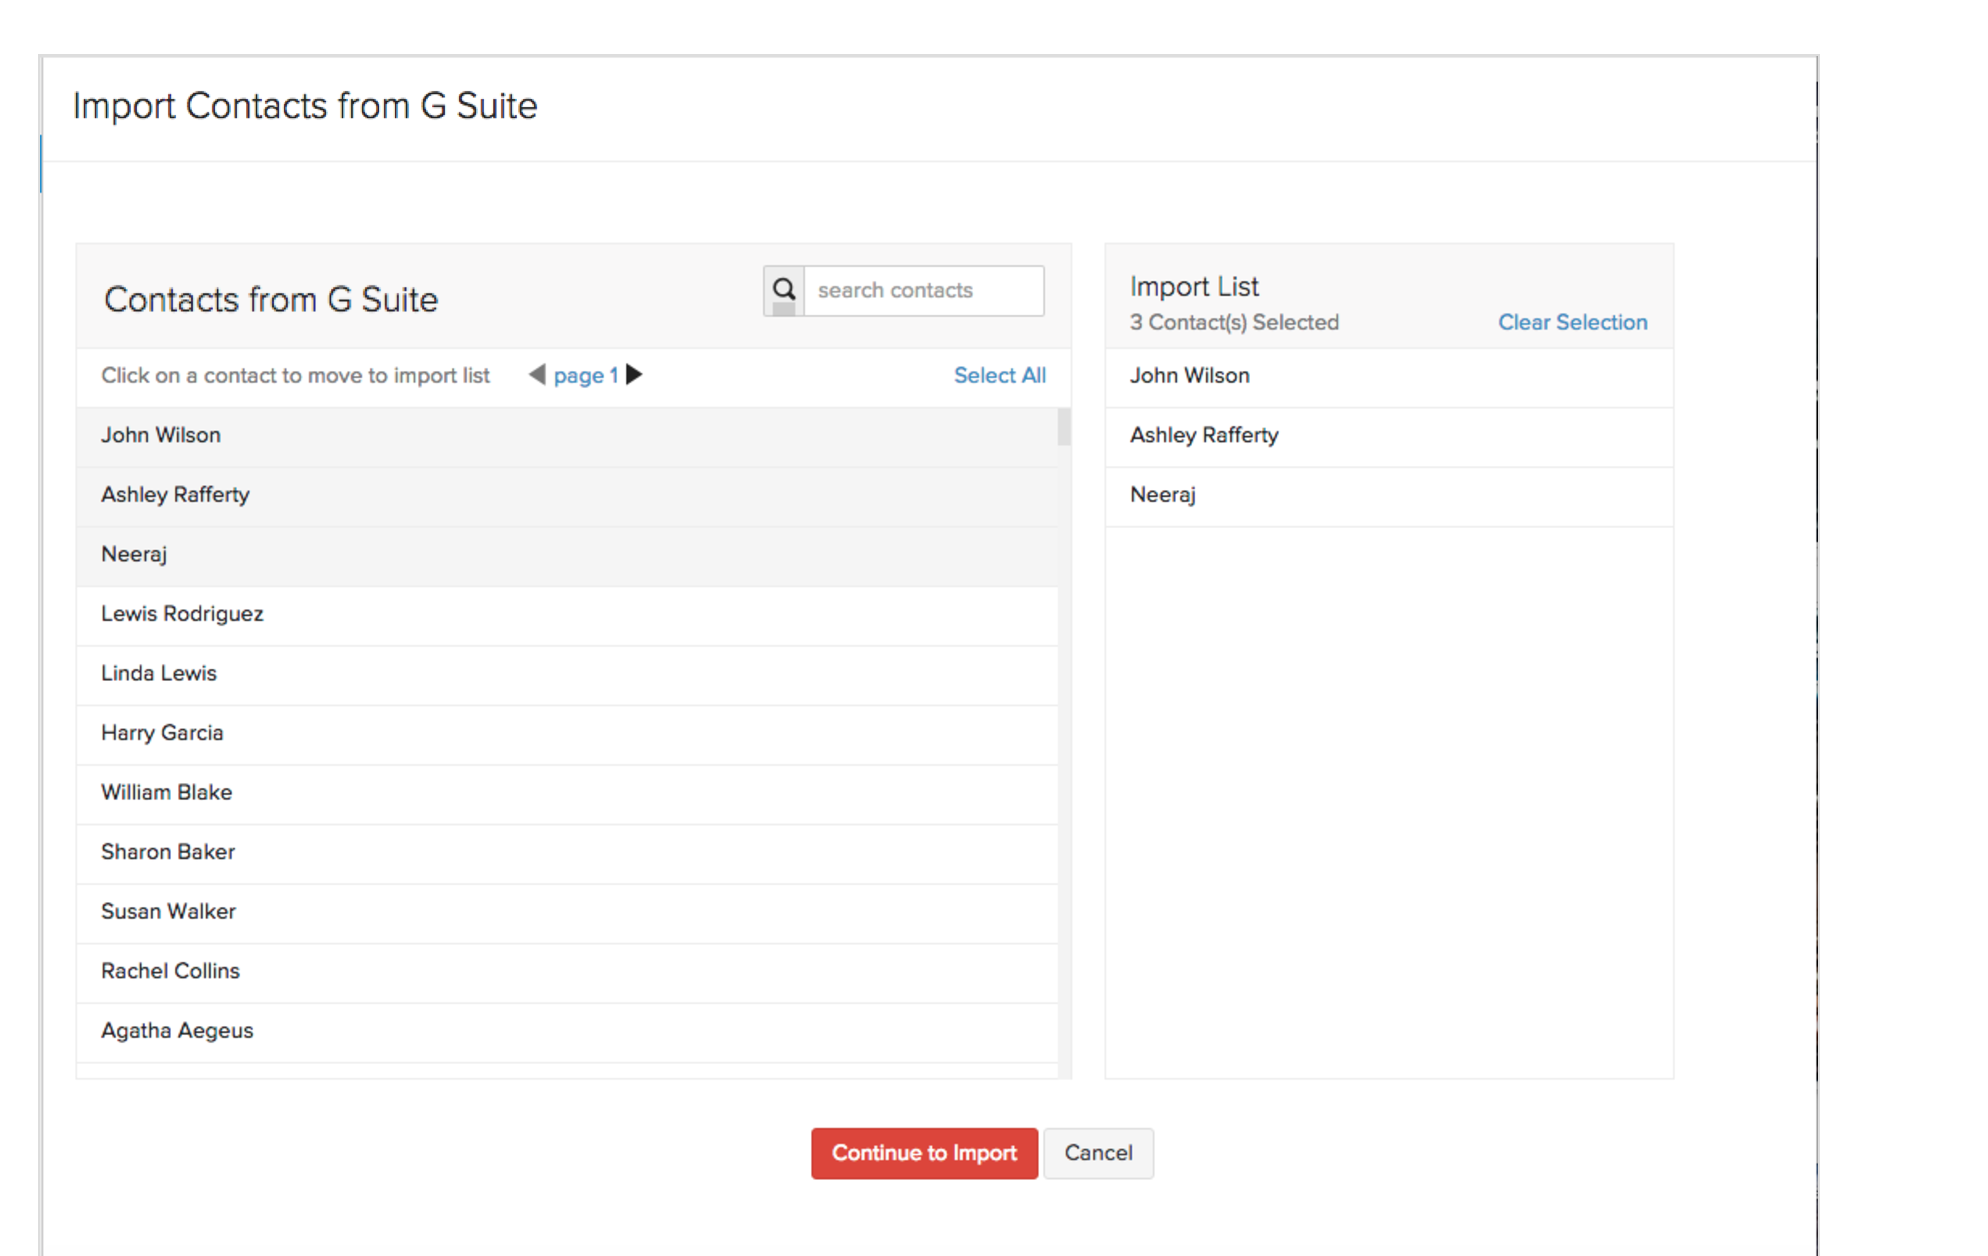Add Linda Lewis to import list
1988x1256 pixels.
159,673
